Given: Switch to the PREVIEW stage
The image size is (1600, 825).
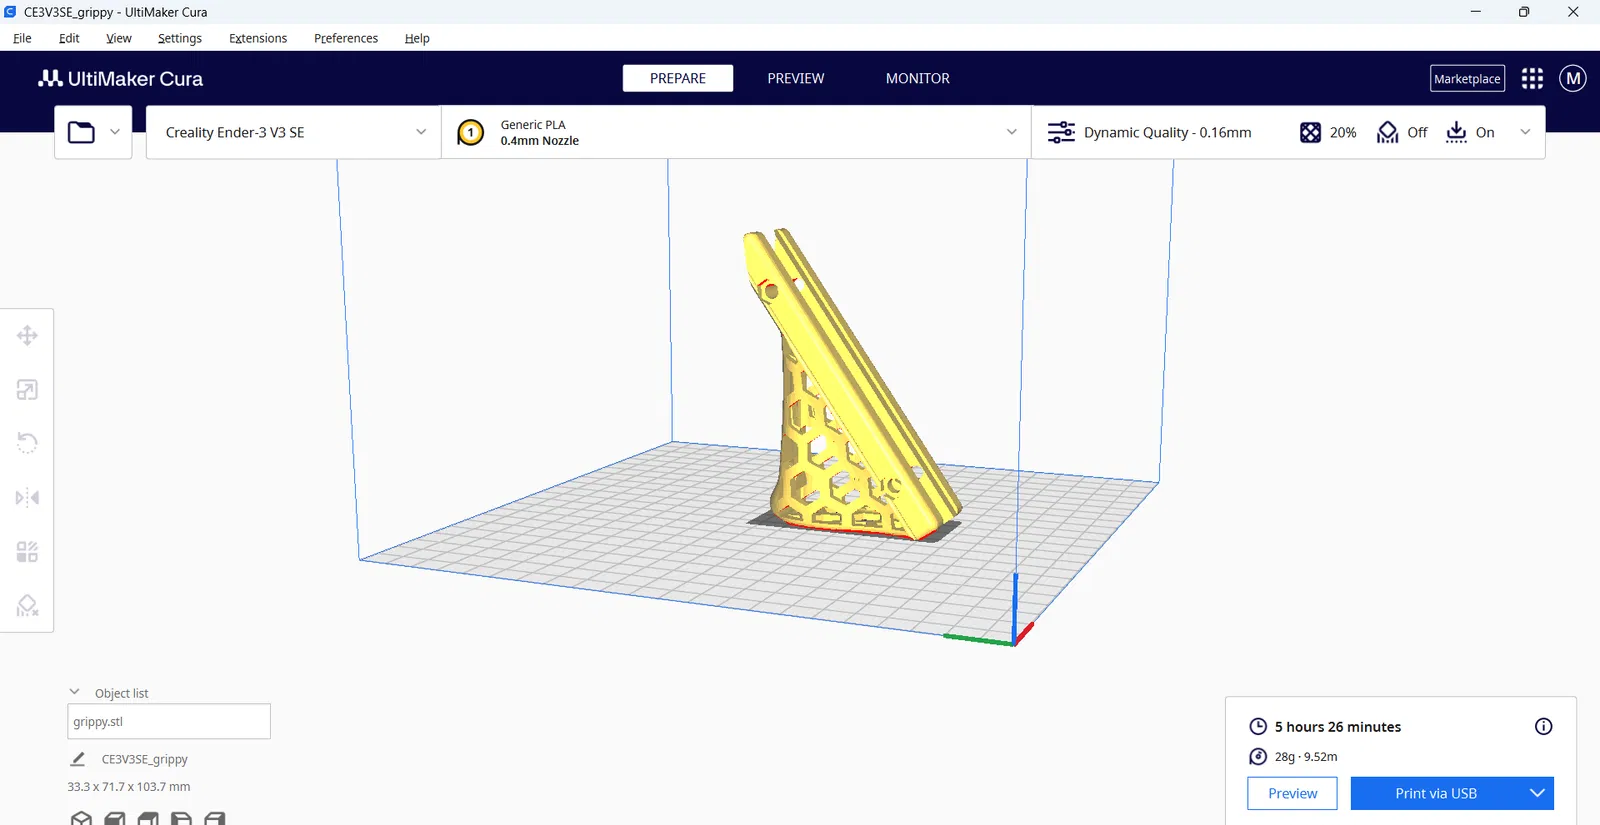Looking at the screenshot, I should [x=796, y=78].
